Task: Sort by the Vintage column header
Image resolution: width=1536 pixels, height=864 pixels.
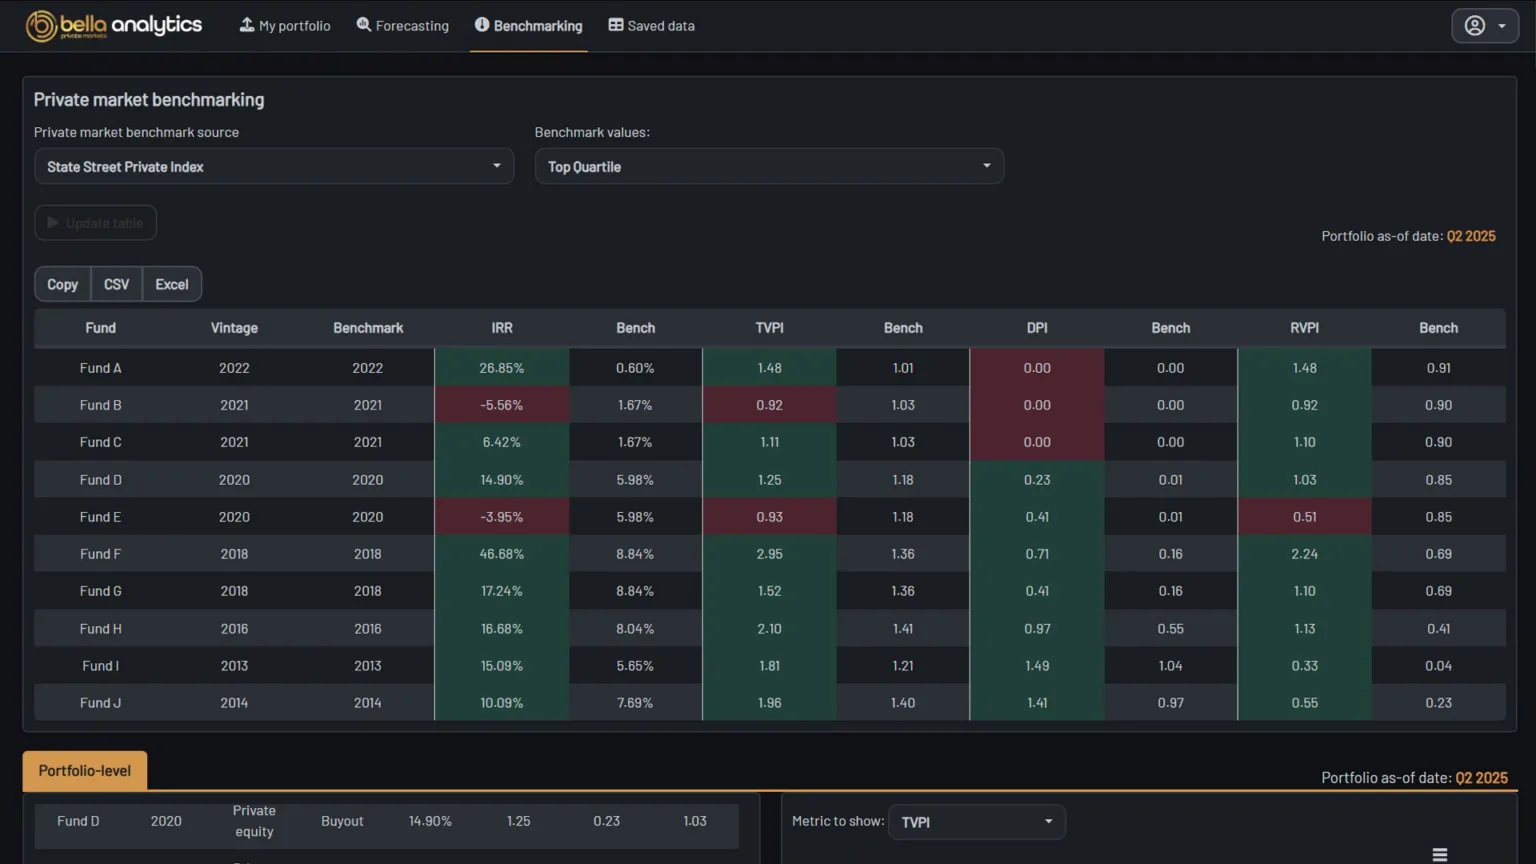Action: click(234, 328)
